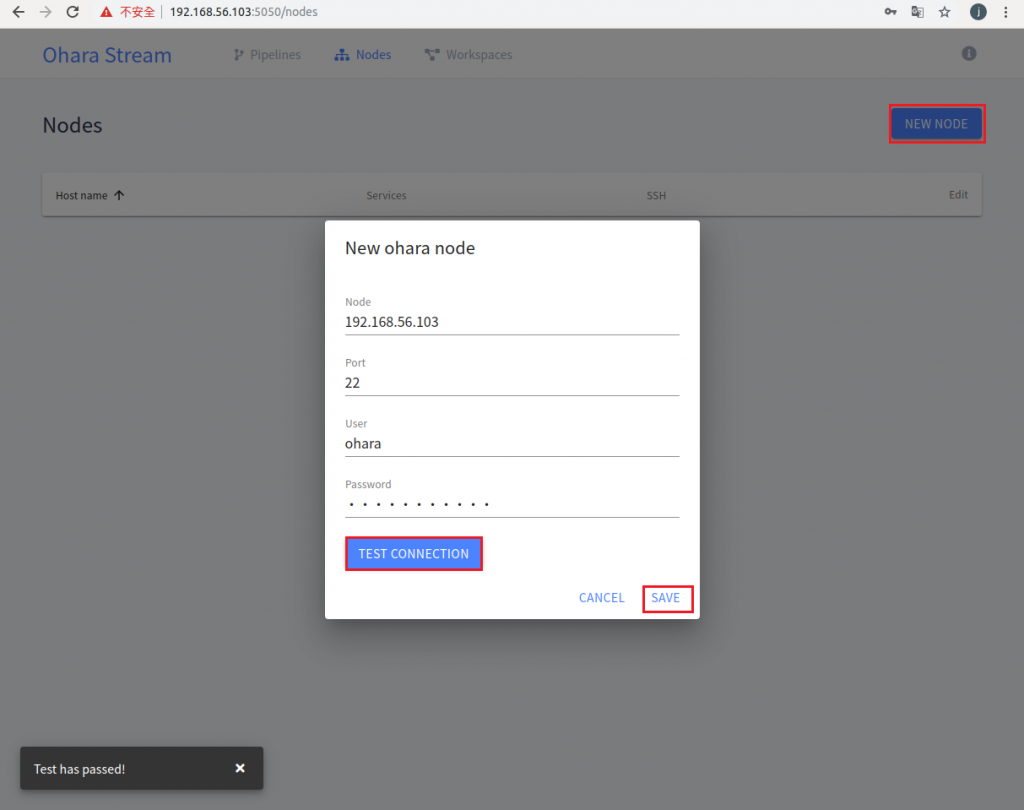Screen dimensions: 1024x810
Task: Reload the page with refresh icon
Action: click(x=72, y=12)
